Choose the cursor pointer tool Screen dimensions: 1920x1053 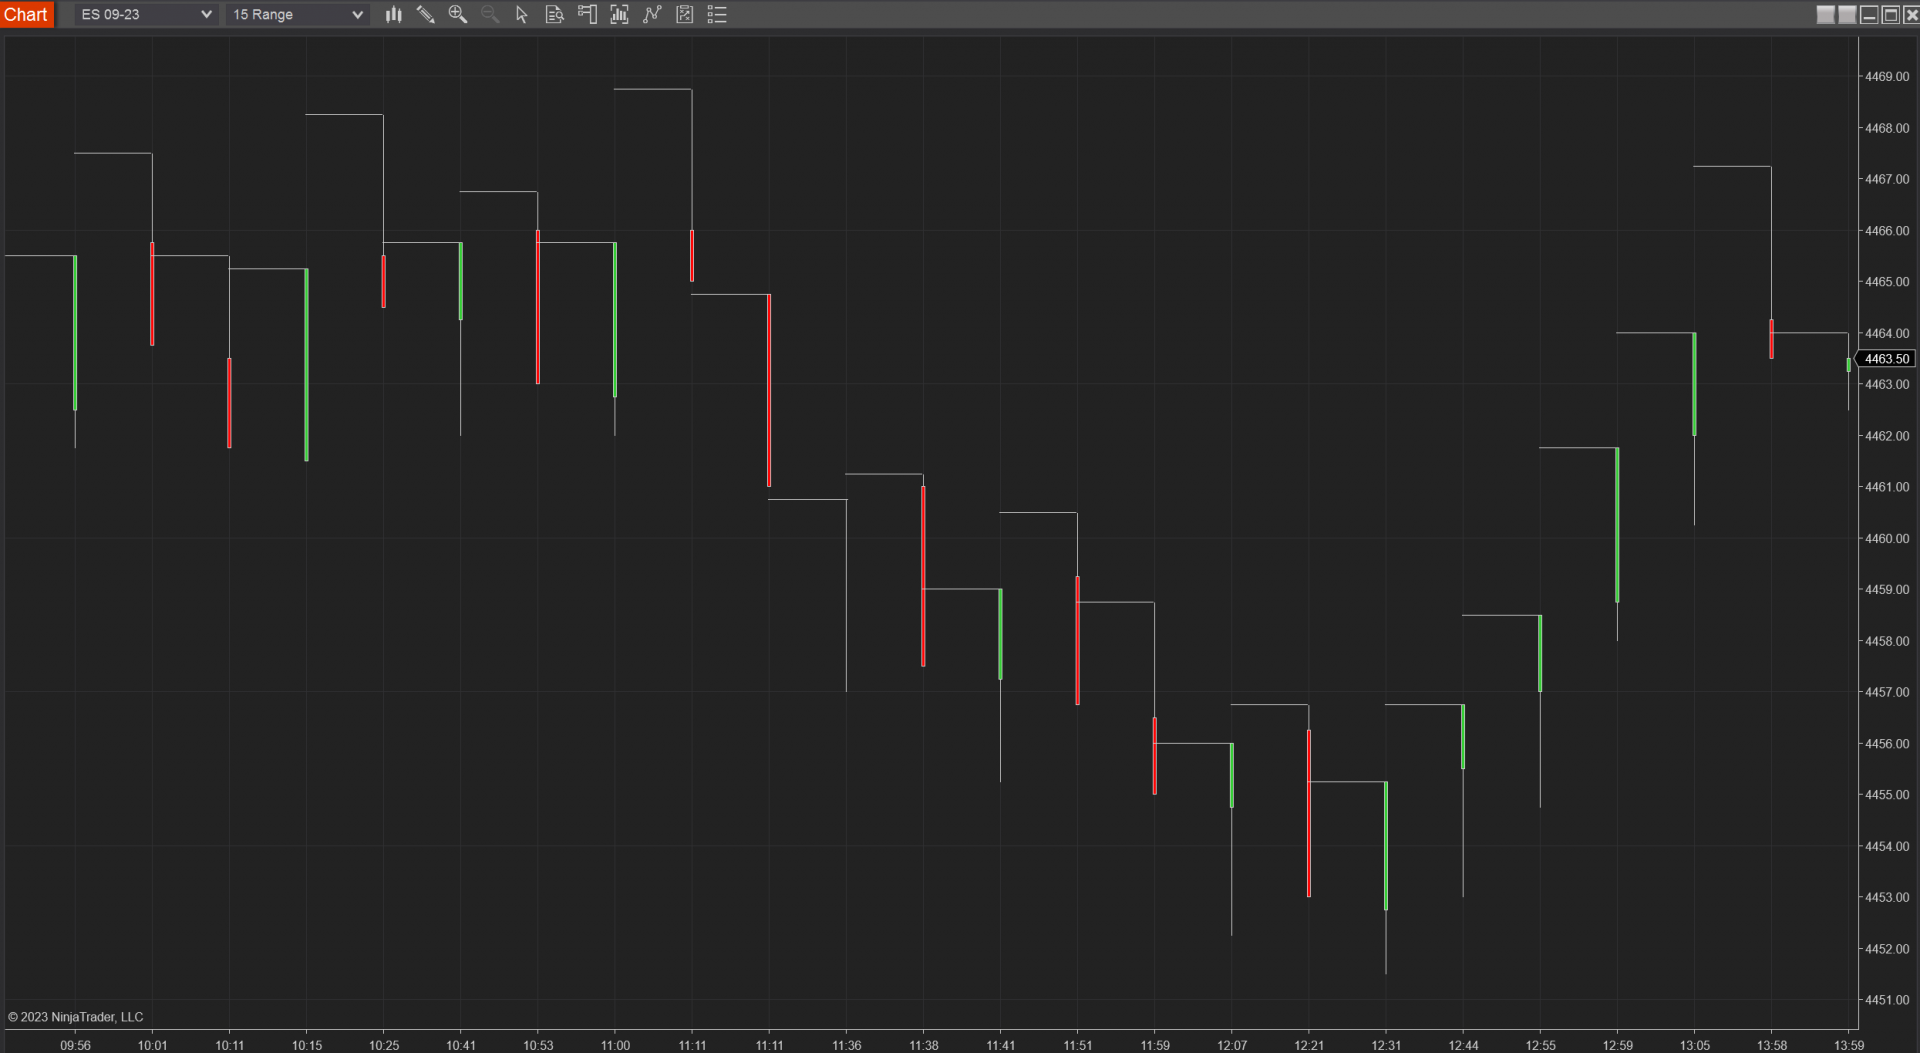(522, 14)
